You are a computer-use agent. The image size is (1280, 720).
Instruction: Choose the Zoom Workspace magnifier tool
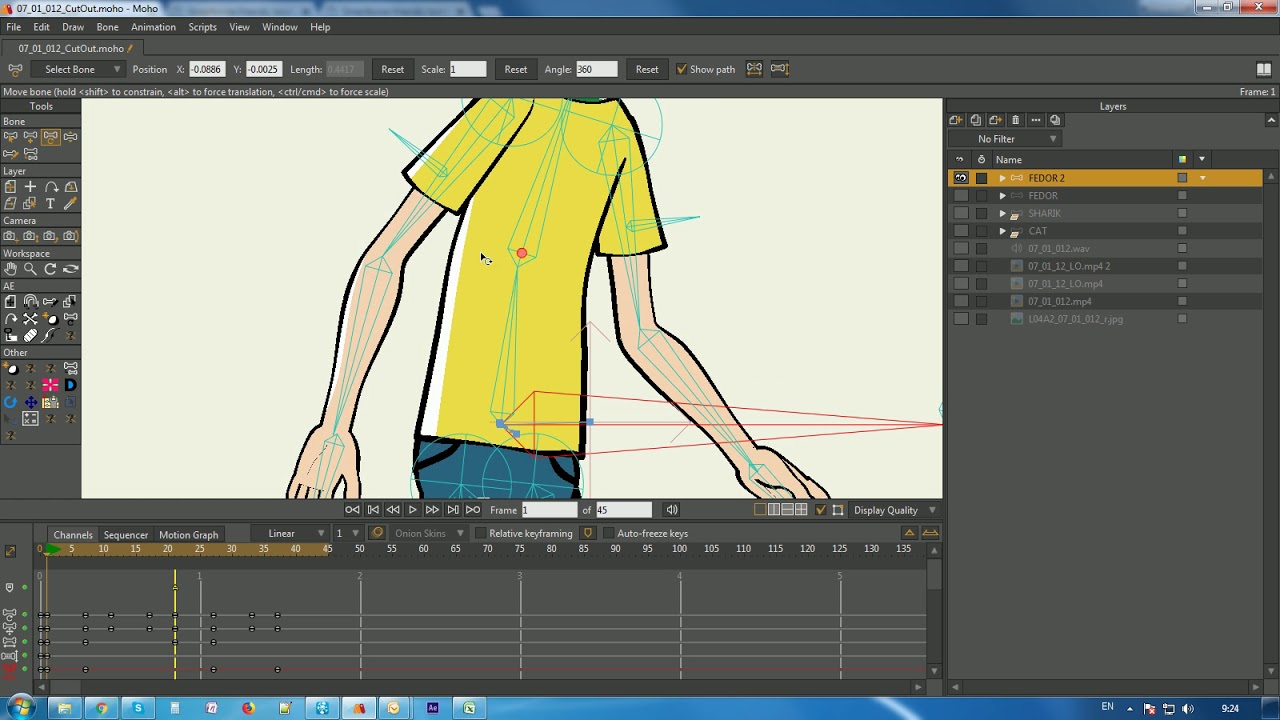tap(30, 269)
